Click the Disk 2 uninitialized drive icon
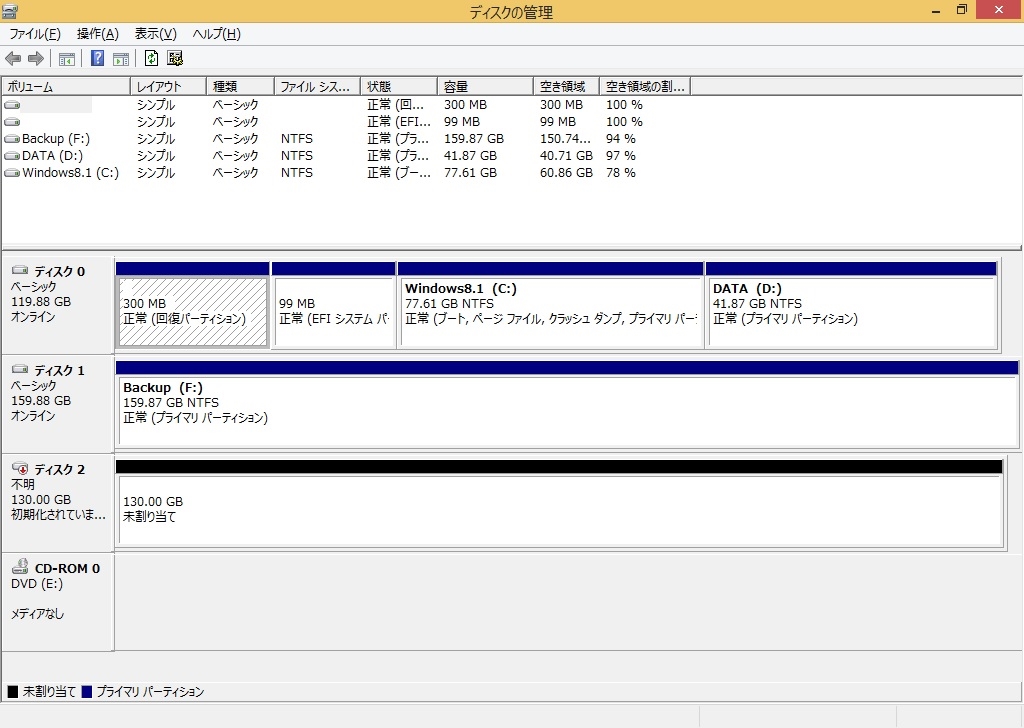The width and height of the screenshot is (1024, 728). coord(20,469)
